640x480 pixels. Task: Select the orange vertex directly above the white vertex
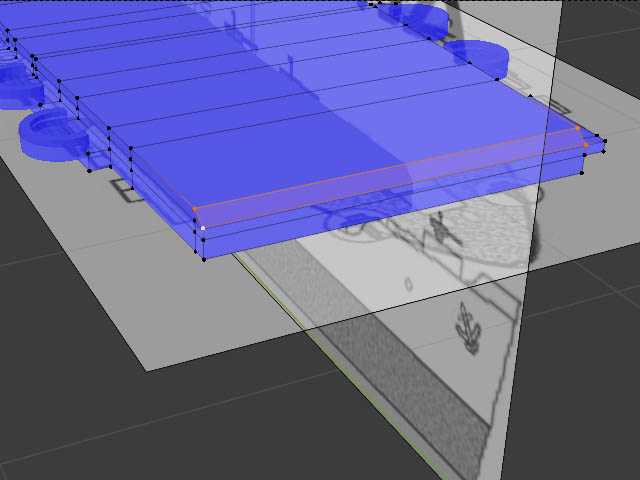tap(195, 209)
